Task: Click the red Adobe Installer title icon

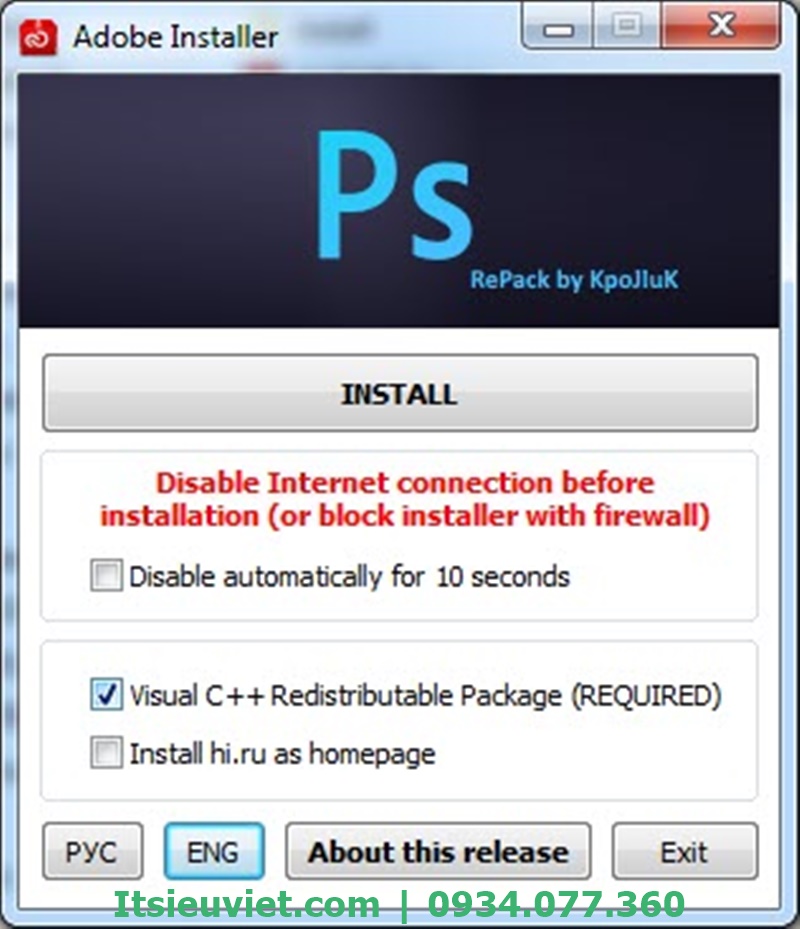Action: [39, 37]
